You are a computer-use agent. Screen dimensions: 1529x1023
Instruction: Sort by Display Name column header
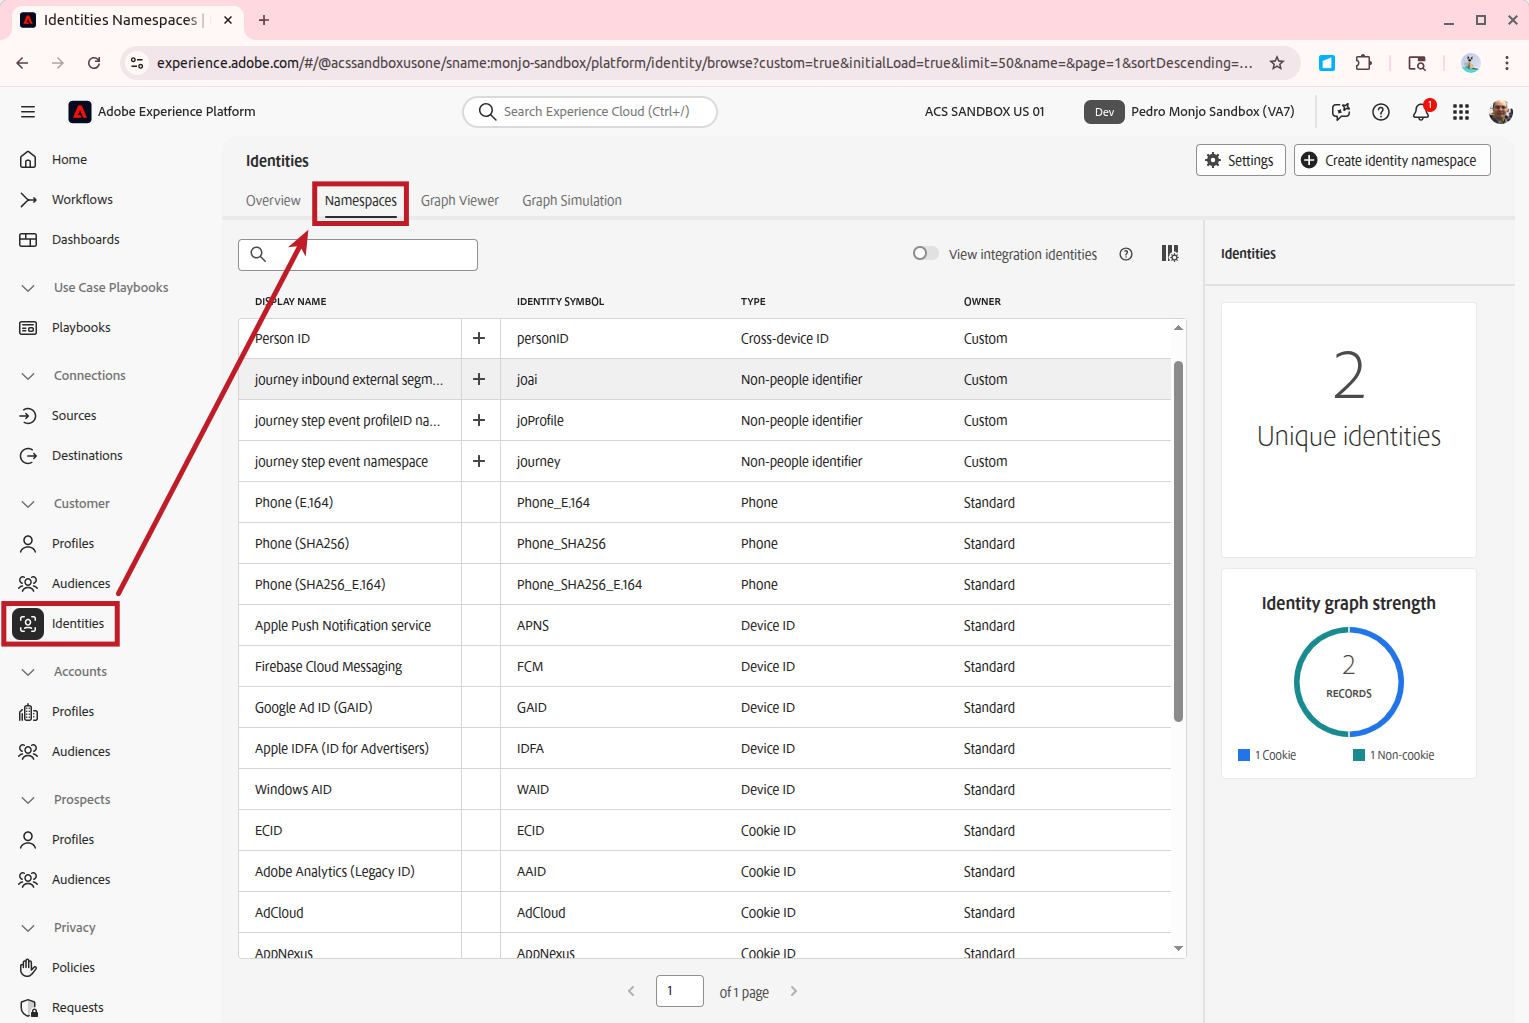click(x=290, y=301)
